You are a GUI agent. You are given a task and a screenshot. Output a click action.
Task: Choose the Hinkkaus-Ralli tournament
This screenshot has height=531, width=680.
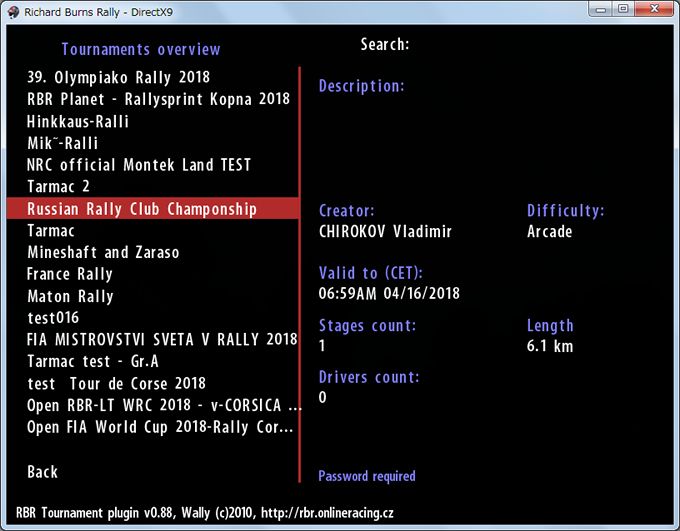[x=78, y=121]
